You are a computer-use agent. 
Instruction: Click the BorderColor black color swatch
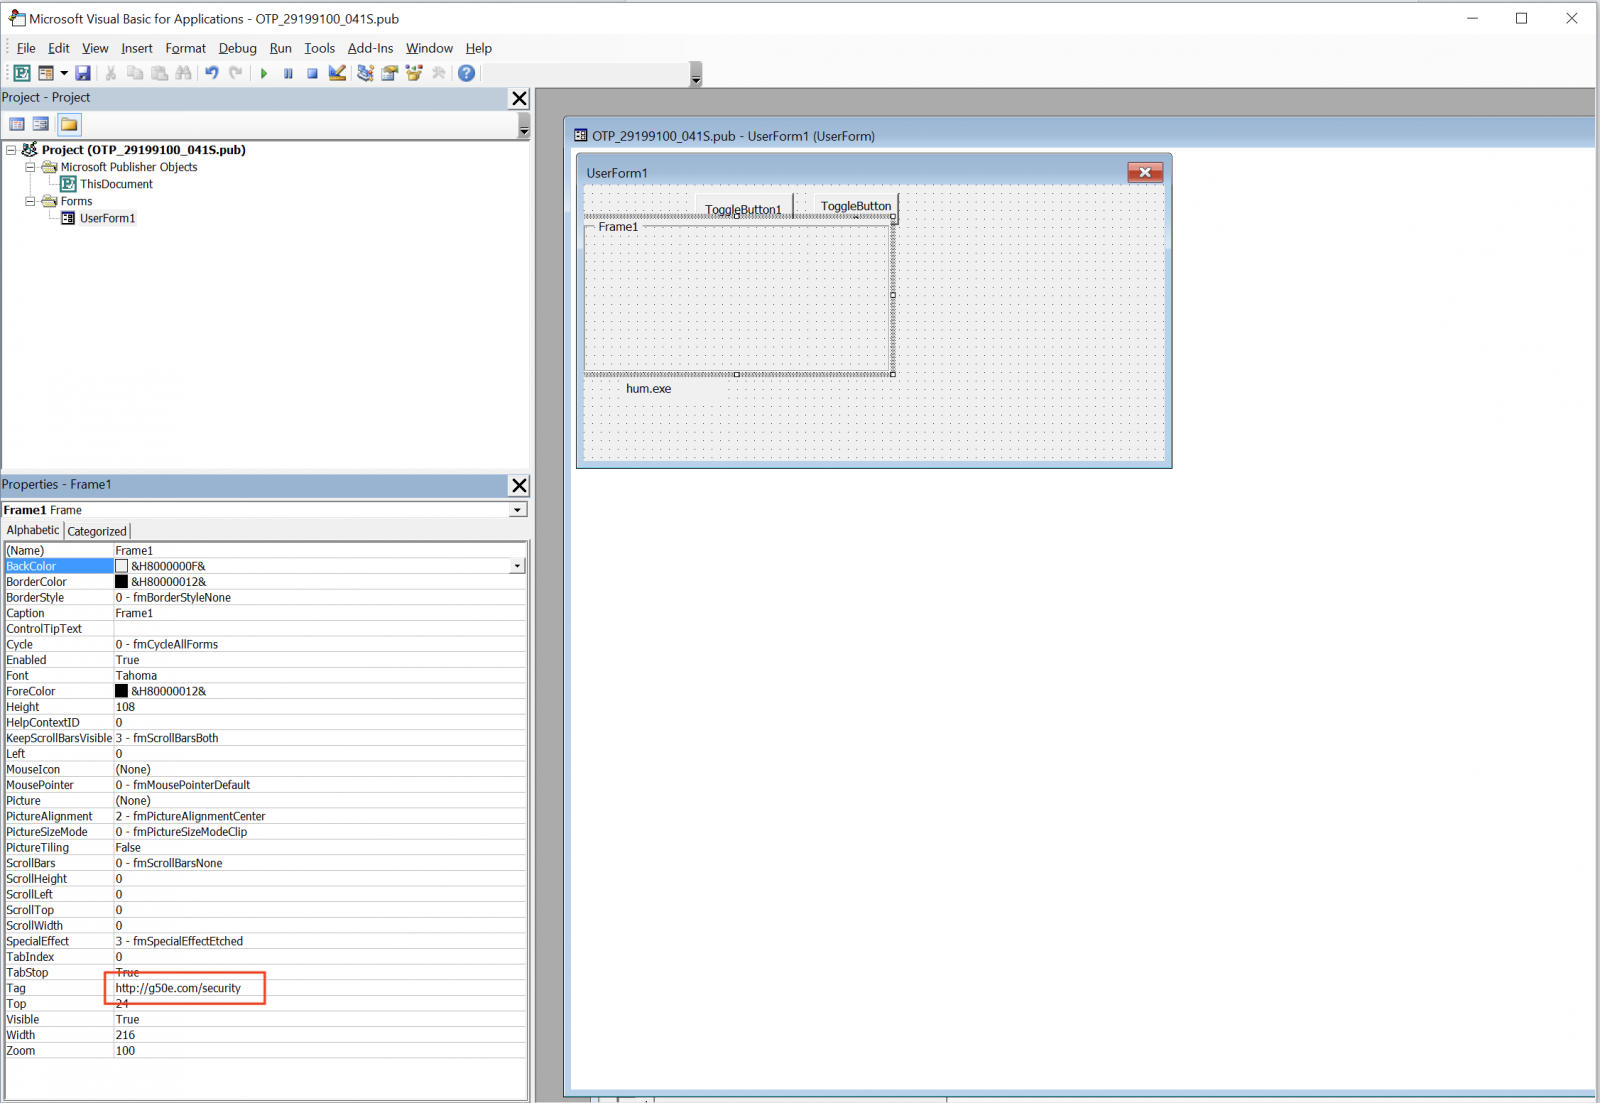click(x=122, y=582)
